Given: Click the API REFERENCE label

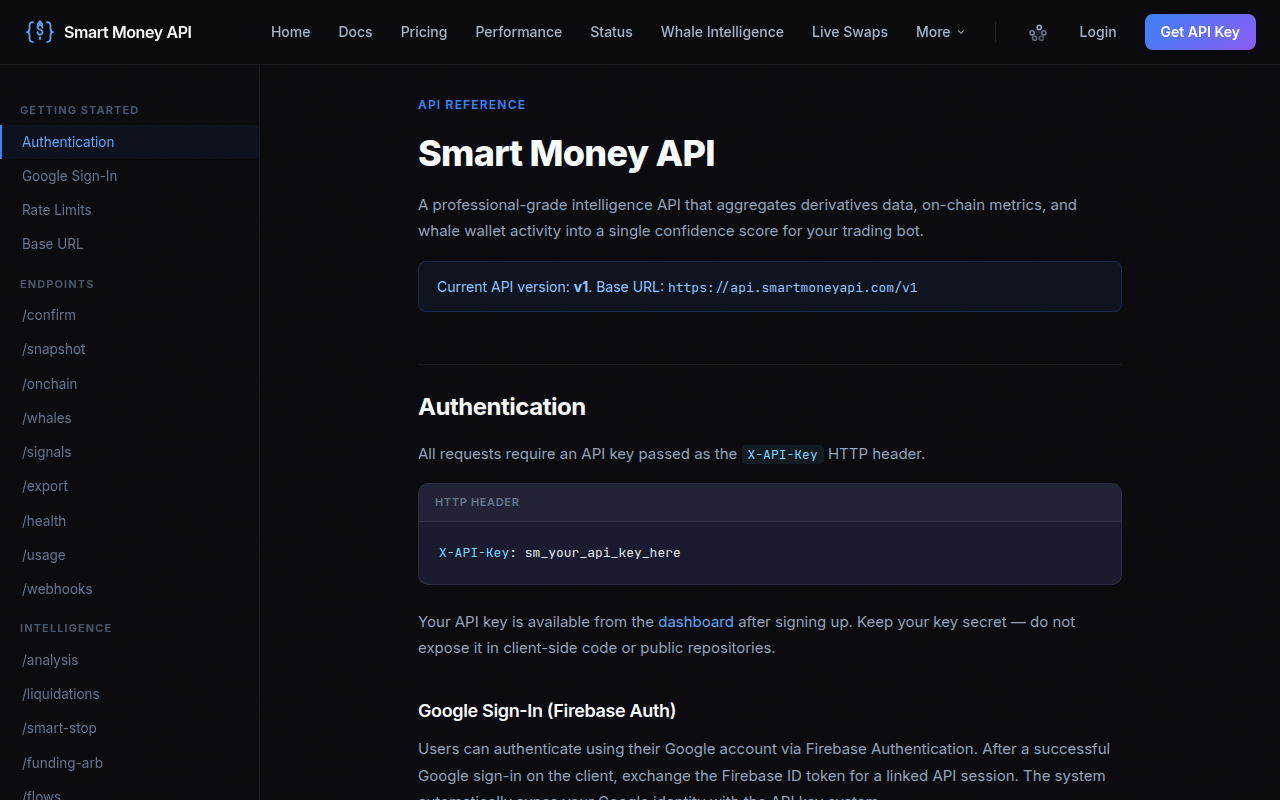Looking at the screenshot, I should (471, 105).
